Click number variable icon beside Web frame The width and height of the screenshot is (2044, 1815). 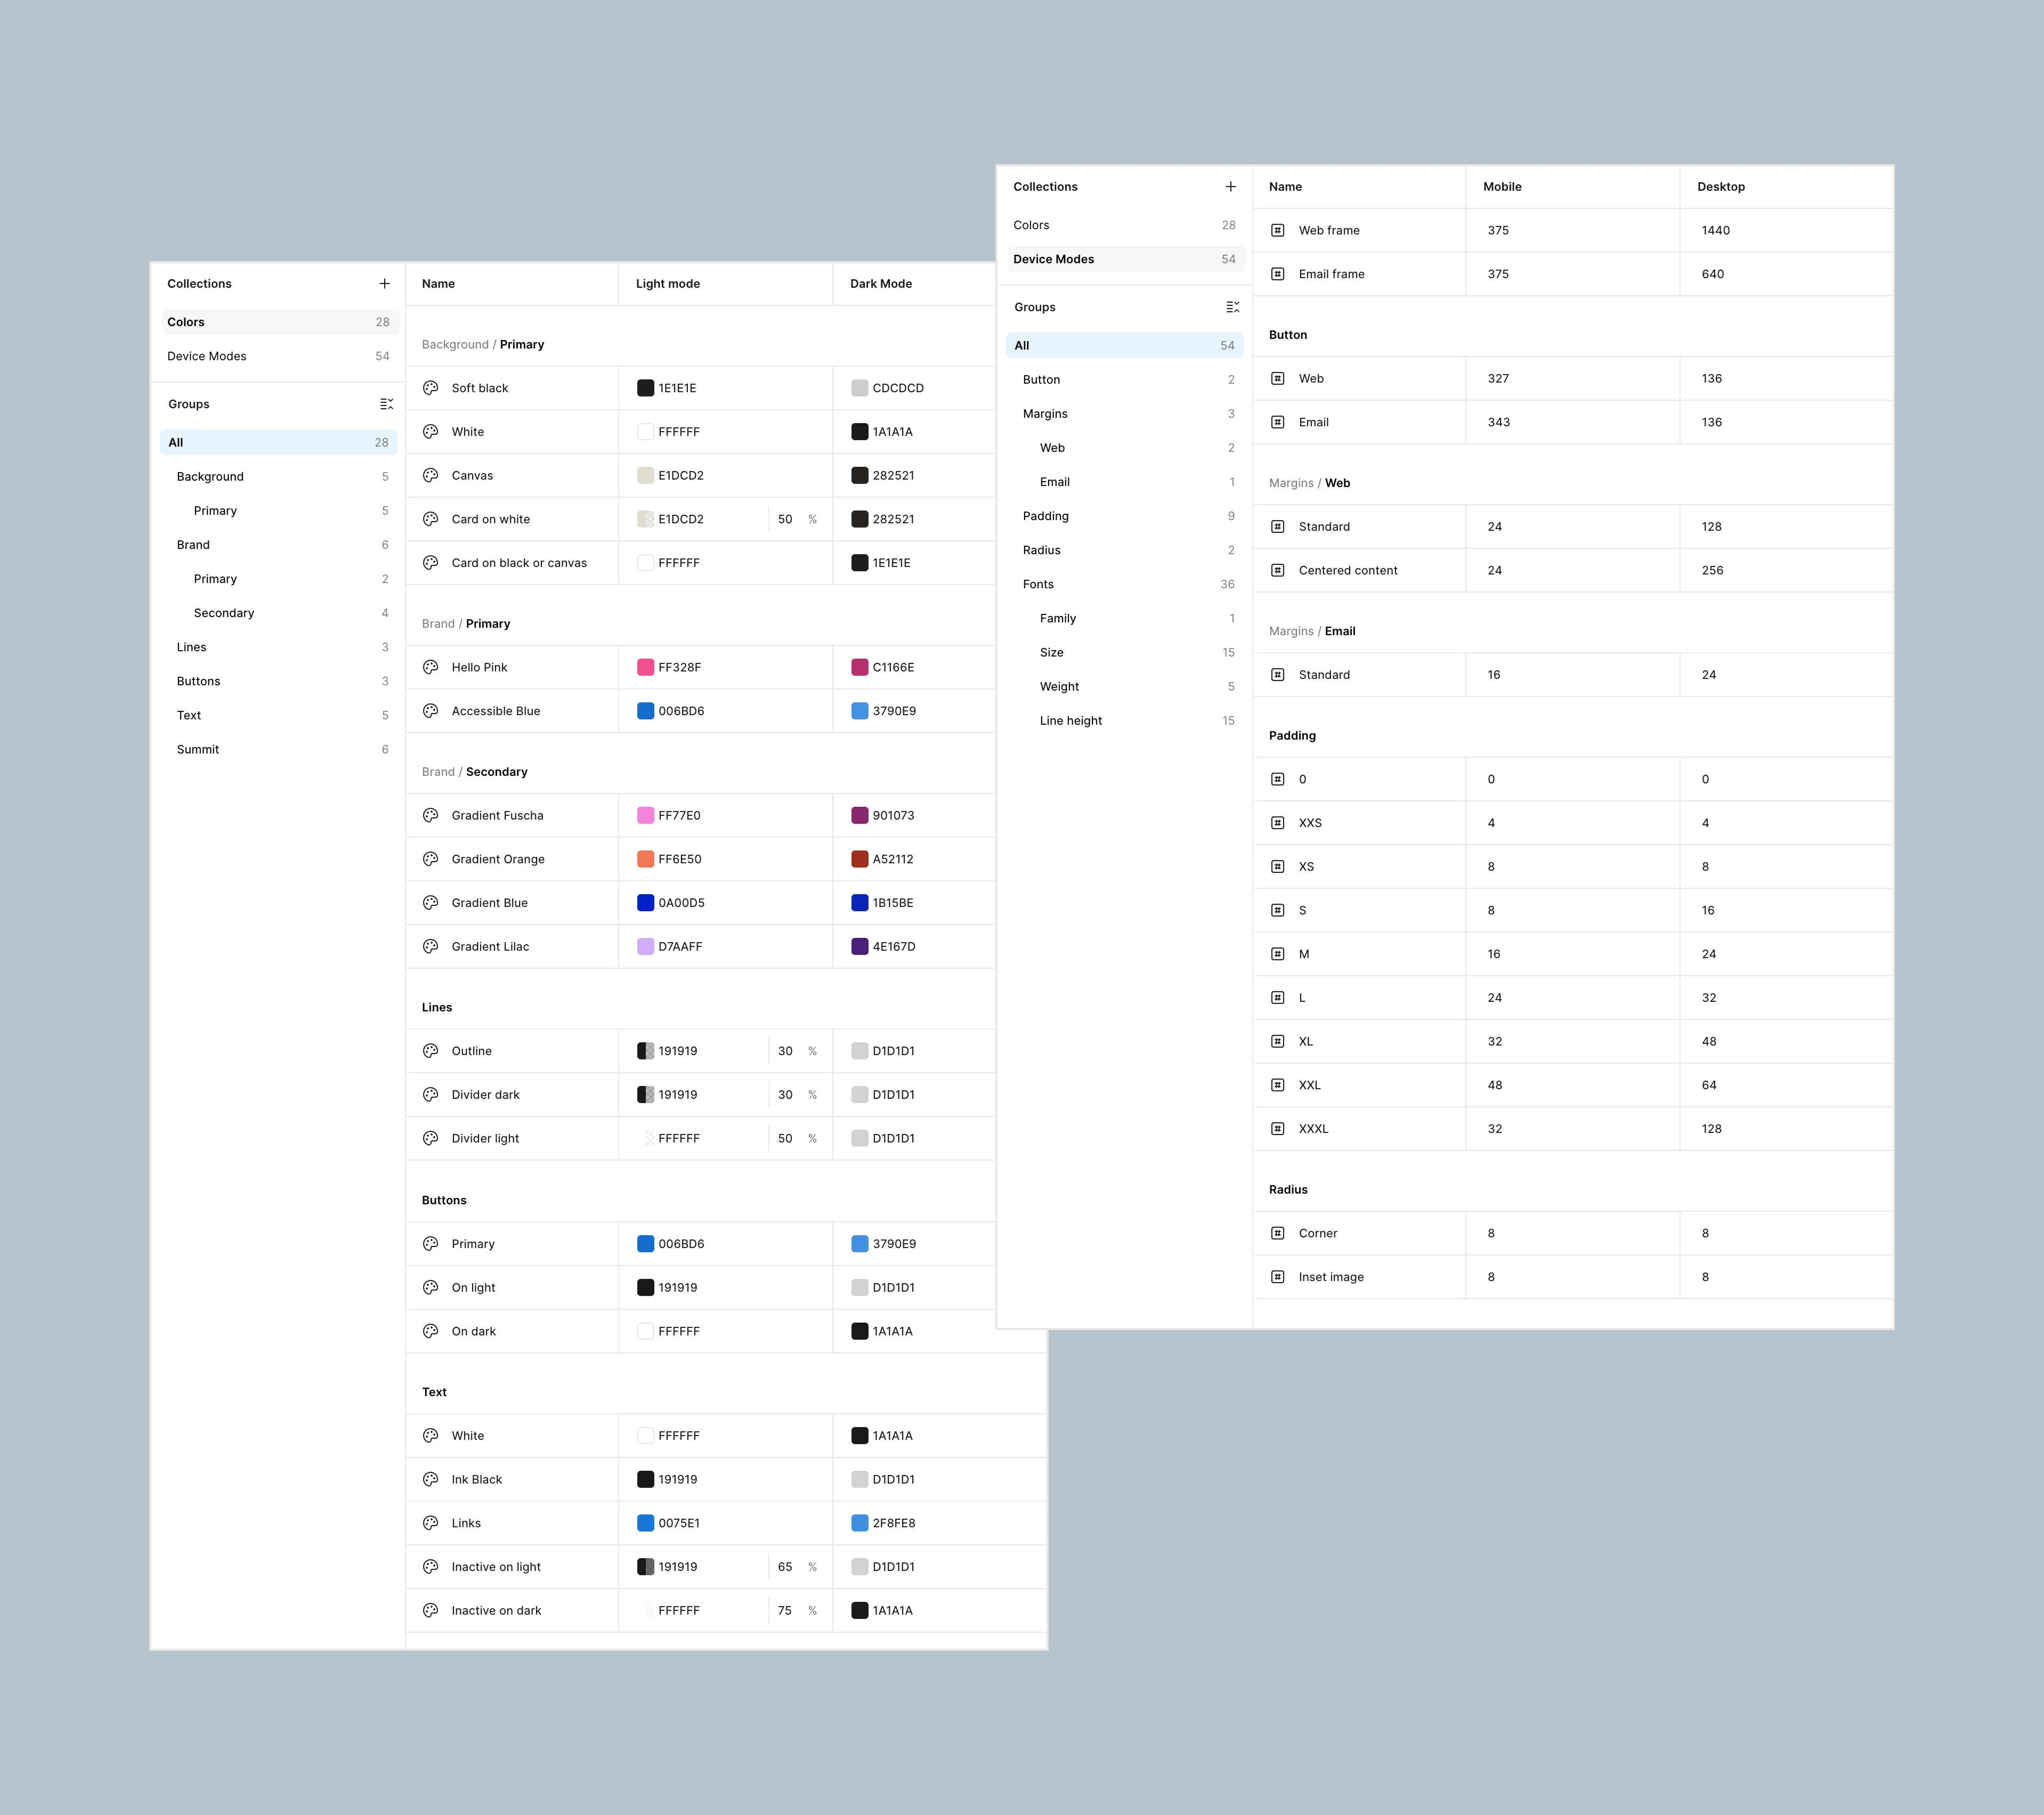coord(1277,230)
